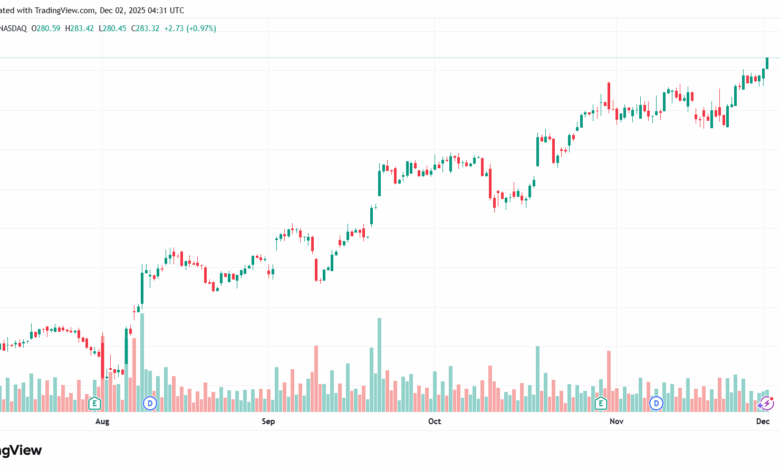This screenshot has width=780, height=470.
Task: Click the +2.73 (+0.97%) change readout
Action: point(191,28)
